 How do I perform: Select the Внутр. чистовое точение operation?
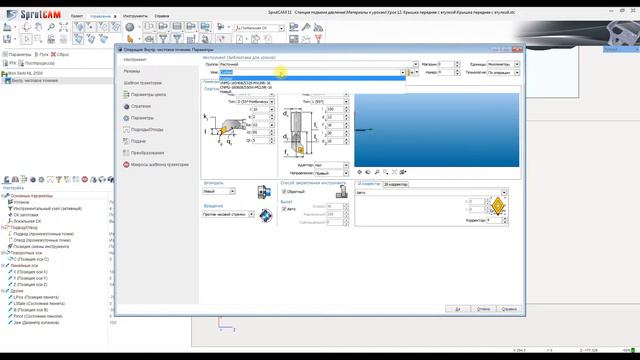(x=35, y=81)
